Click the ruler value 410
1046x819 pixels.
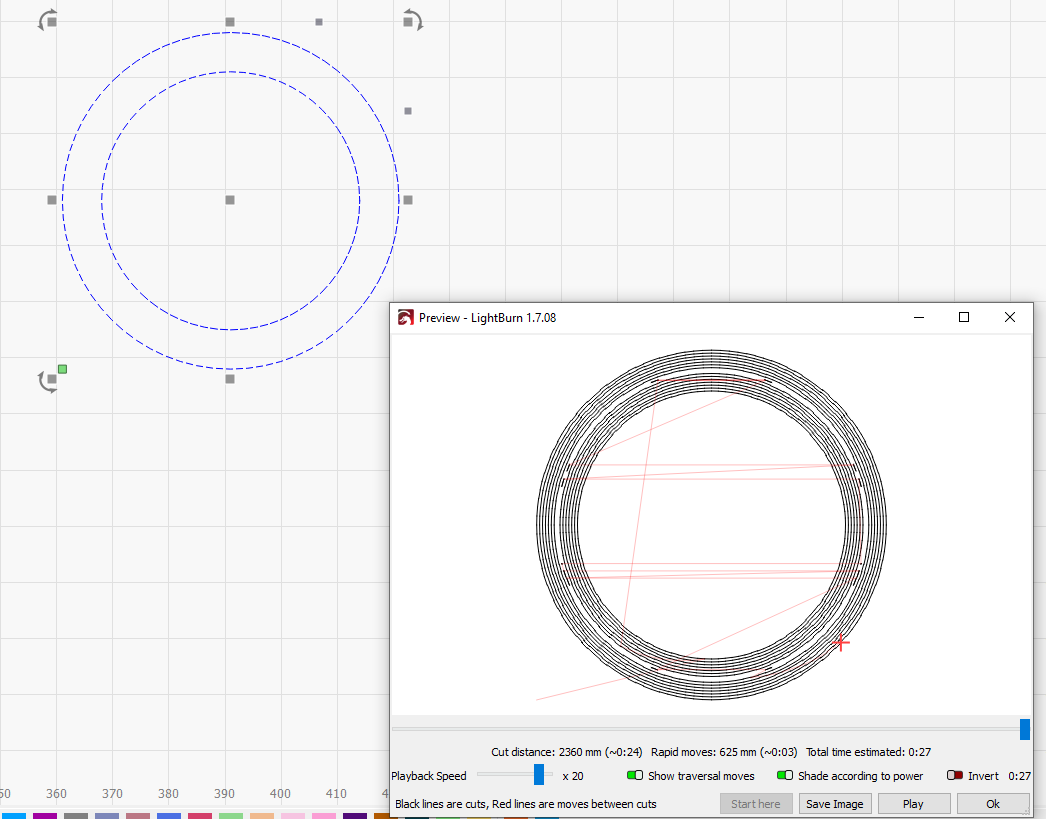pyautogui.click(x=336, y=793)
